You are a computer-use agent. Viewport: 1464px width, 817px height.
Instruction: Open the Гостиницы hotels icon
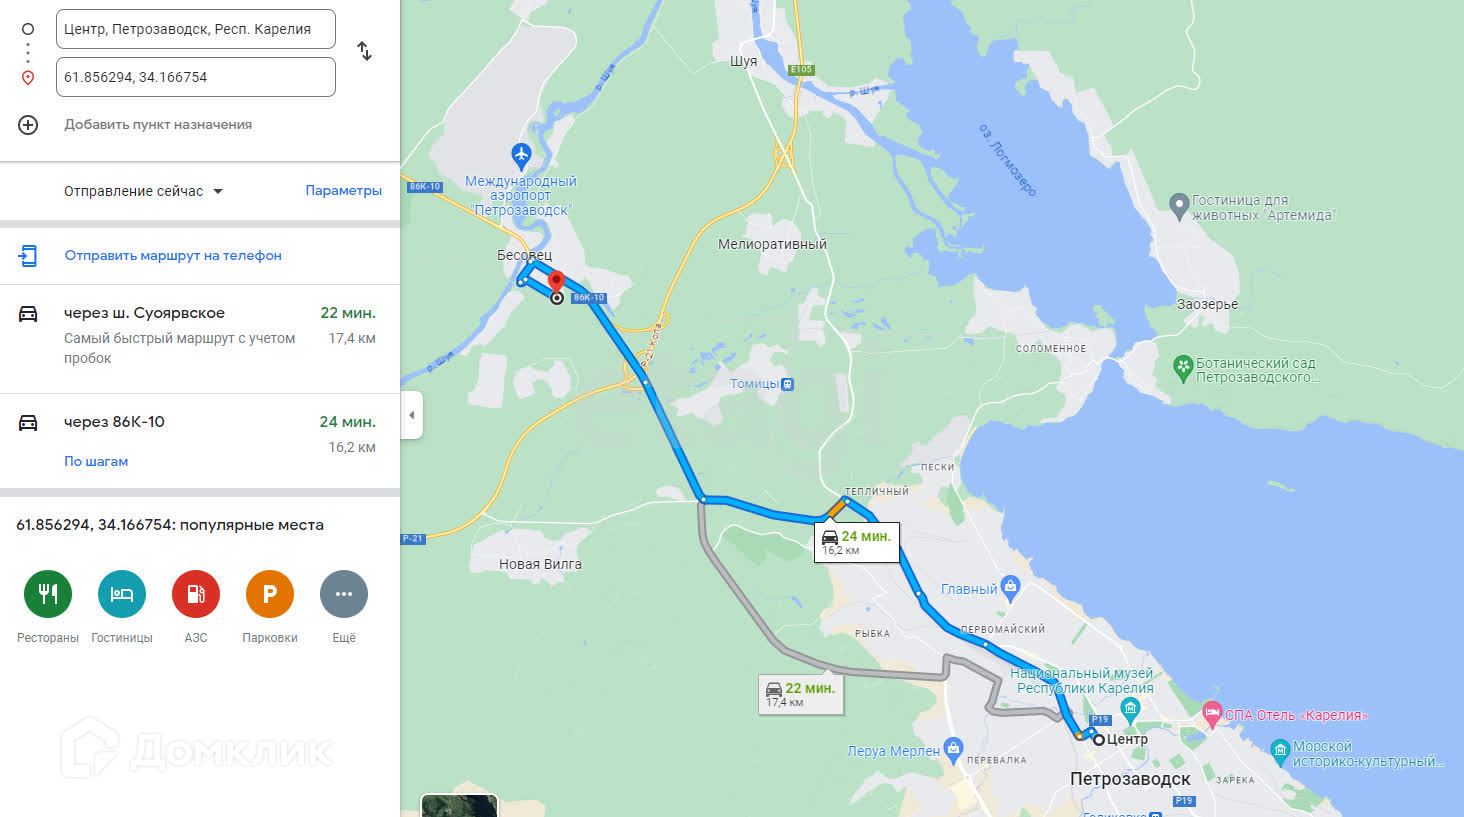(x=122, y=594)
